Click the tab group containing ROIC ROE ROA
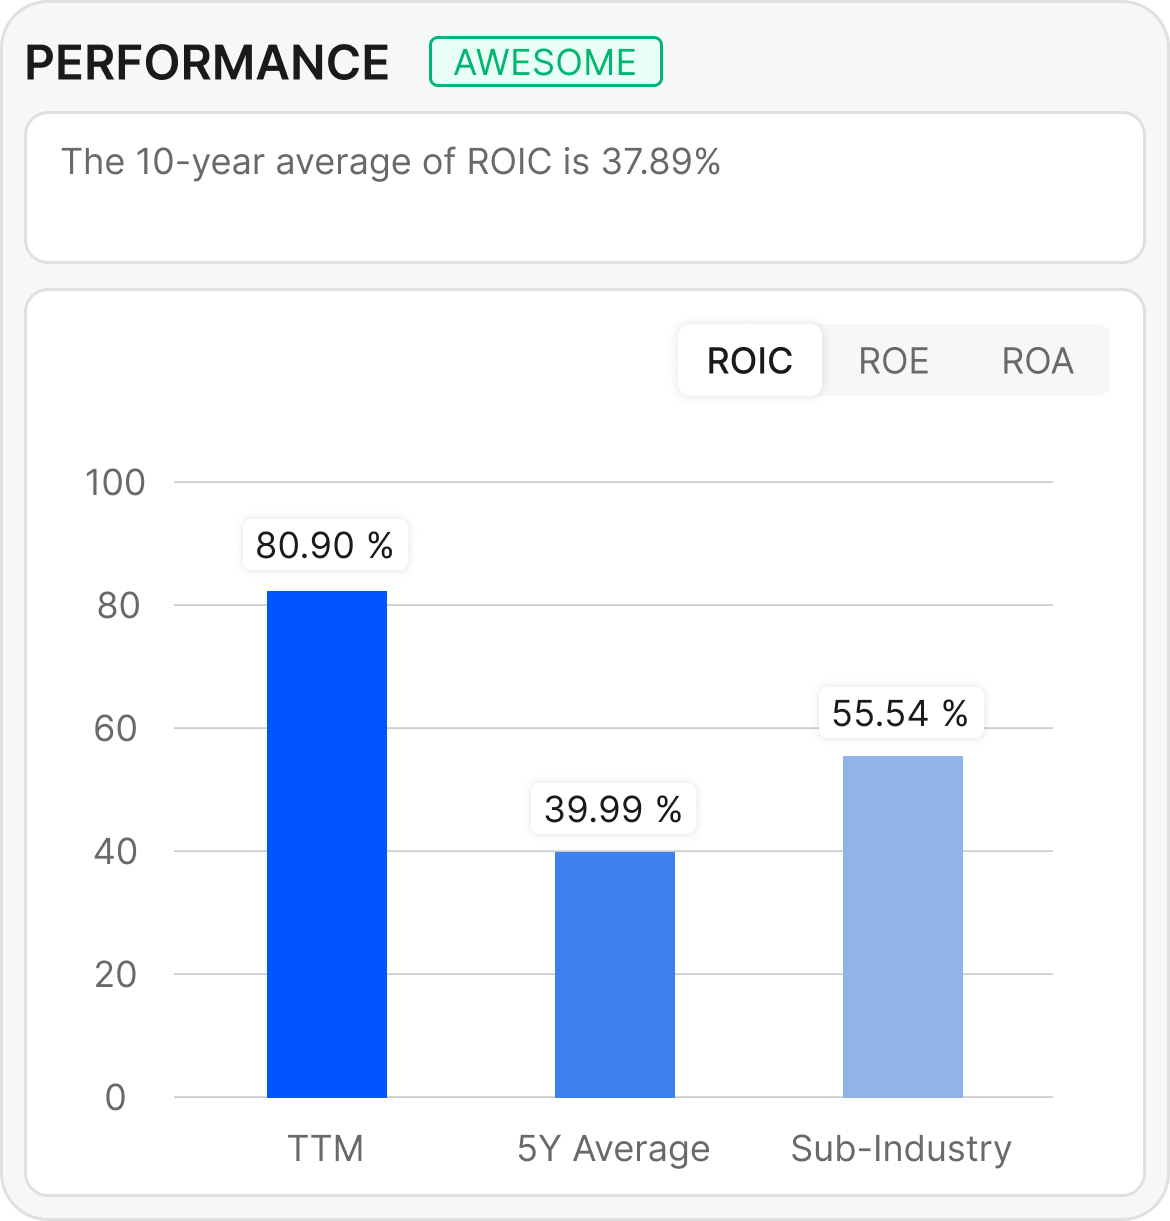The width and height of the screenshot is (1170, 1221). [893, 360]
